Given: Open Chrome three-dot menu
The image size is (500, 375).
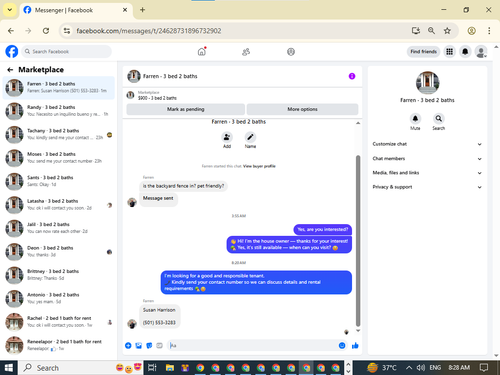Looking at the screenshot, I should (x=489, y=31).
